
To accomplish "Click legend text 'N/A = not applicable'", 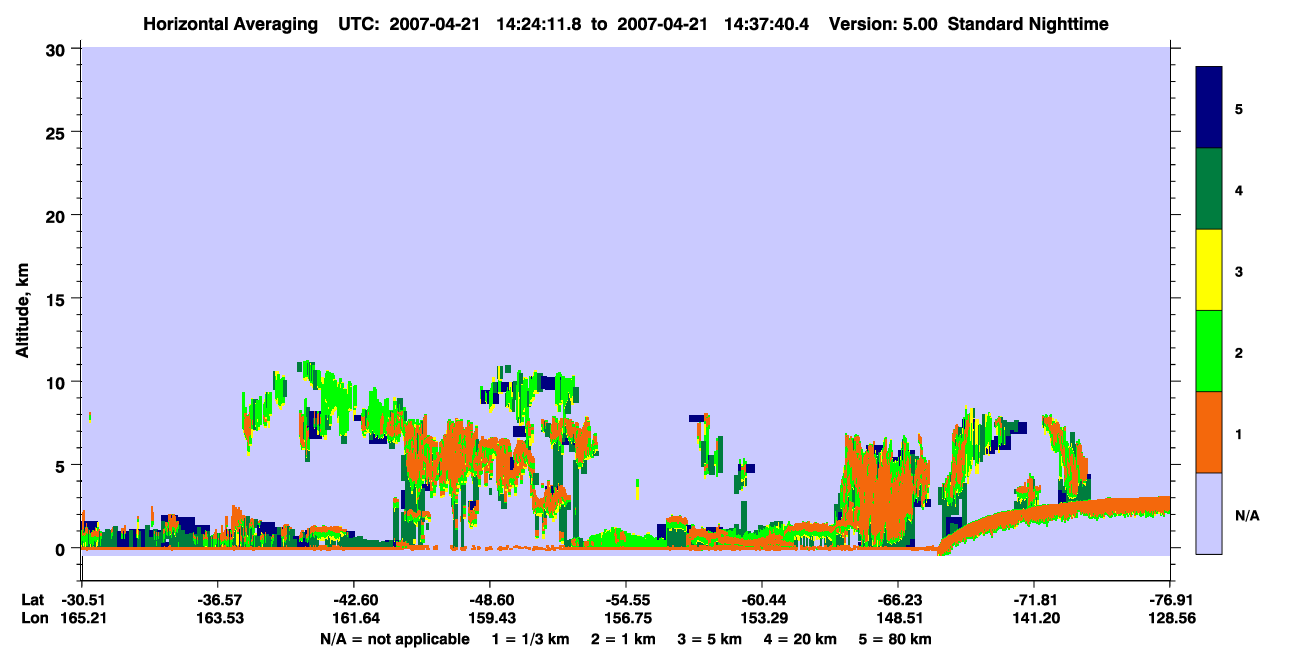I will tap(394, 639).
